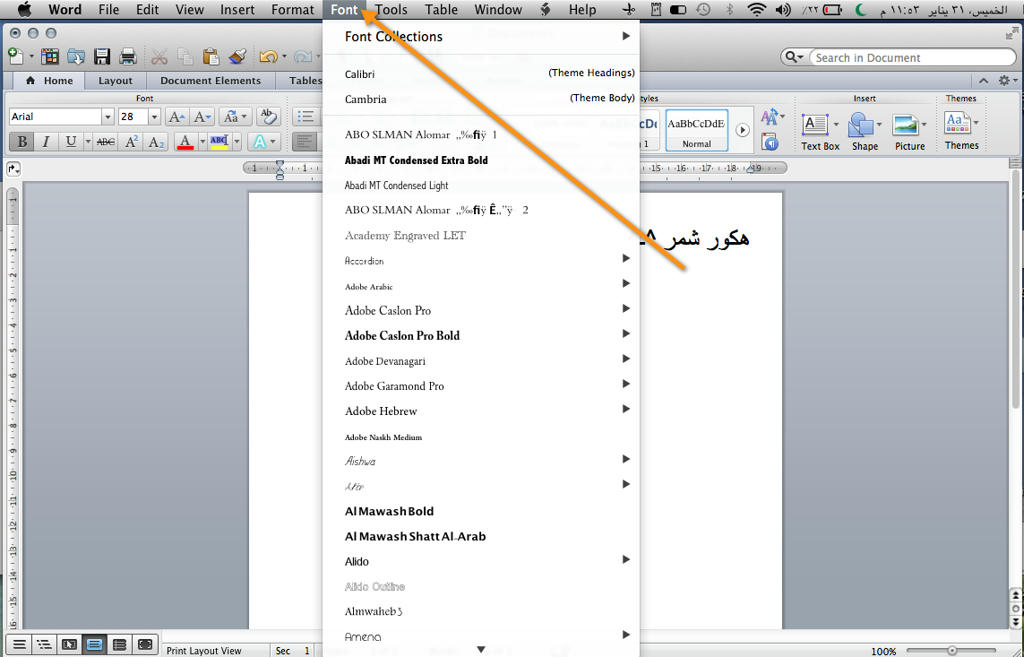The width and height of the screenshot is (1024, 657).
Task: Select Al Mawash Bold font
Action: tap(481, 511)
